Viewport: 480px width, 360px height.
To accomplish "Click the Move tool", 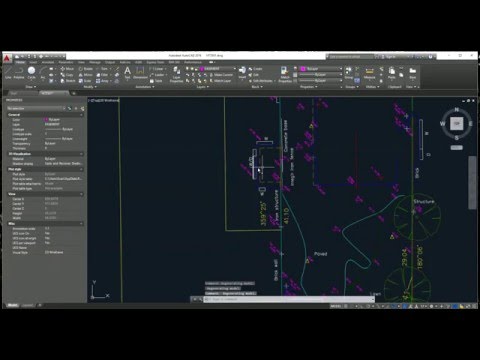I will coord(67,69).
